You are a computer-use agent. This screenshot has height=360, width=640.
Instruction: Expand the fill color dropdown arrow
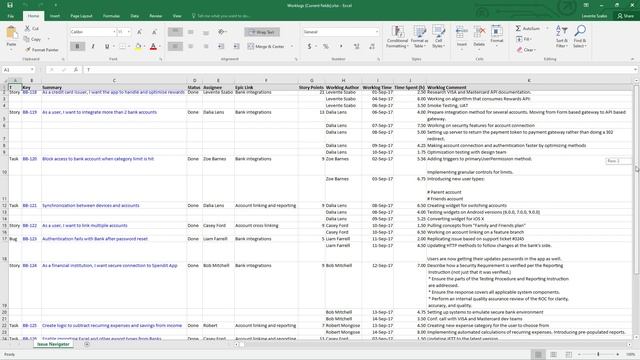(x=144, y=47)
